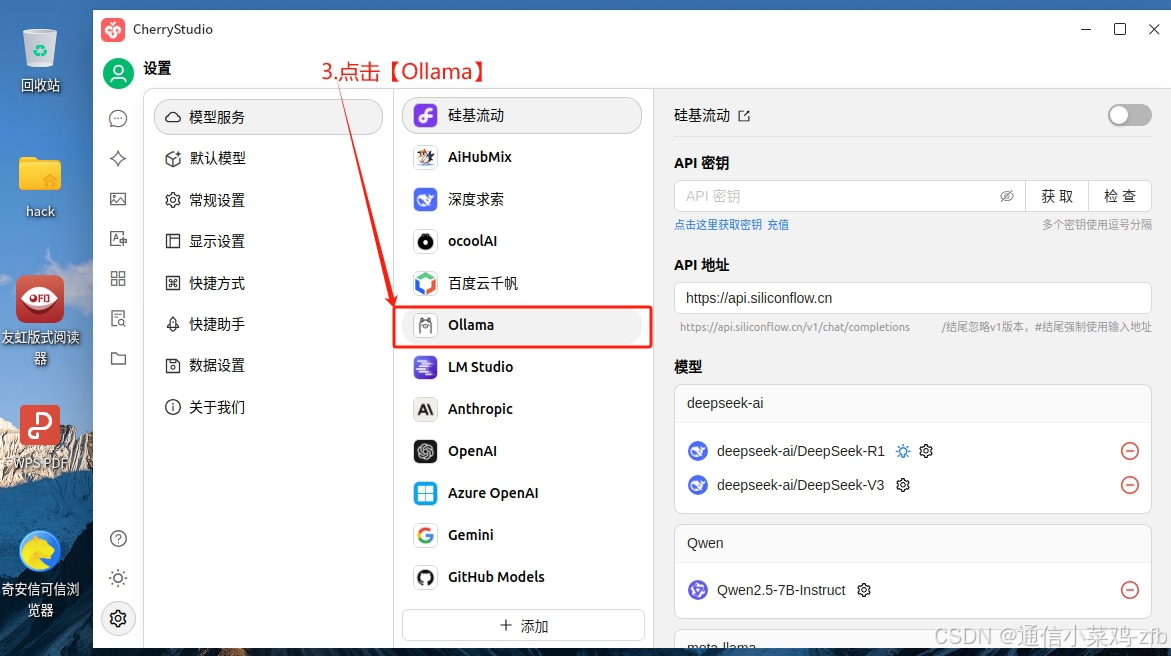
Task: Select the AiHubMix provider
Action: pos(521,157)
